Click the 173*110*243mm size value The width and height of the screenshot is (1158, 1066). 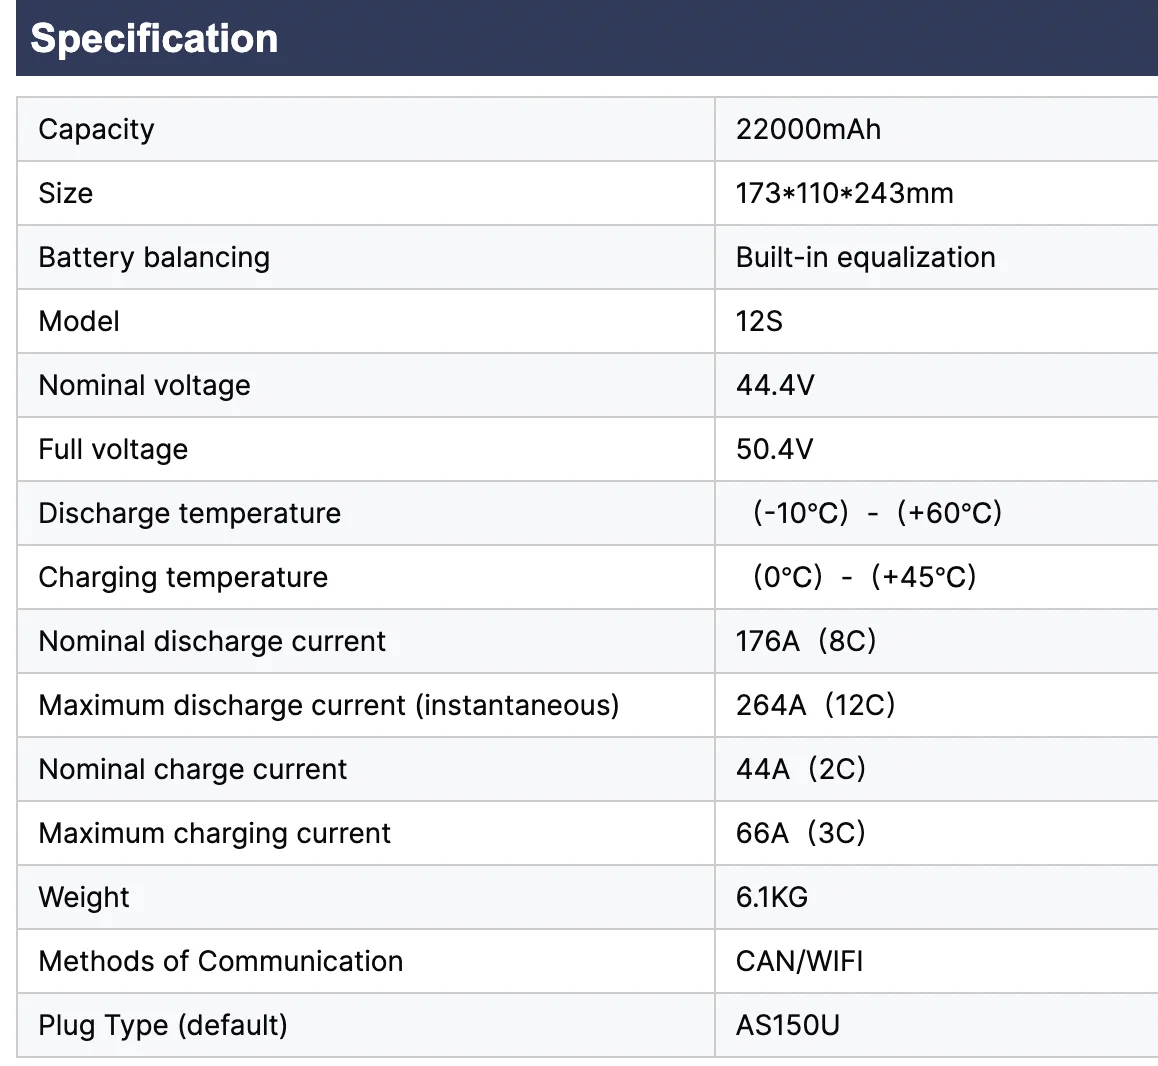click(x=844, y=193)
